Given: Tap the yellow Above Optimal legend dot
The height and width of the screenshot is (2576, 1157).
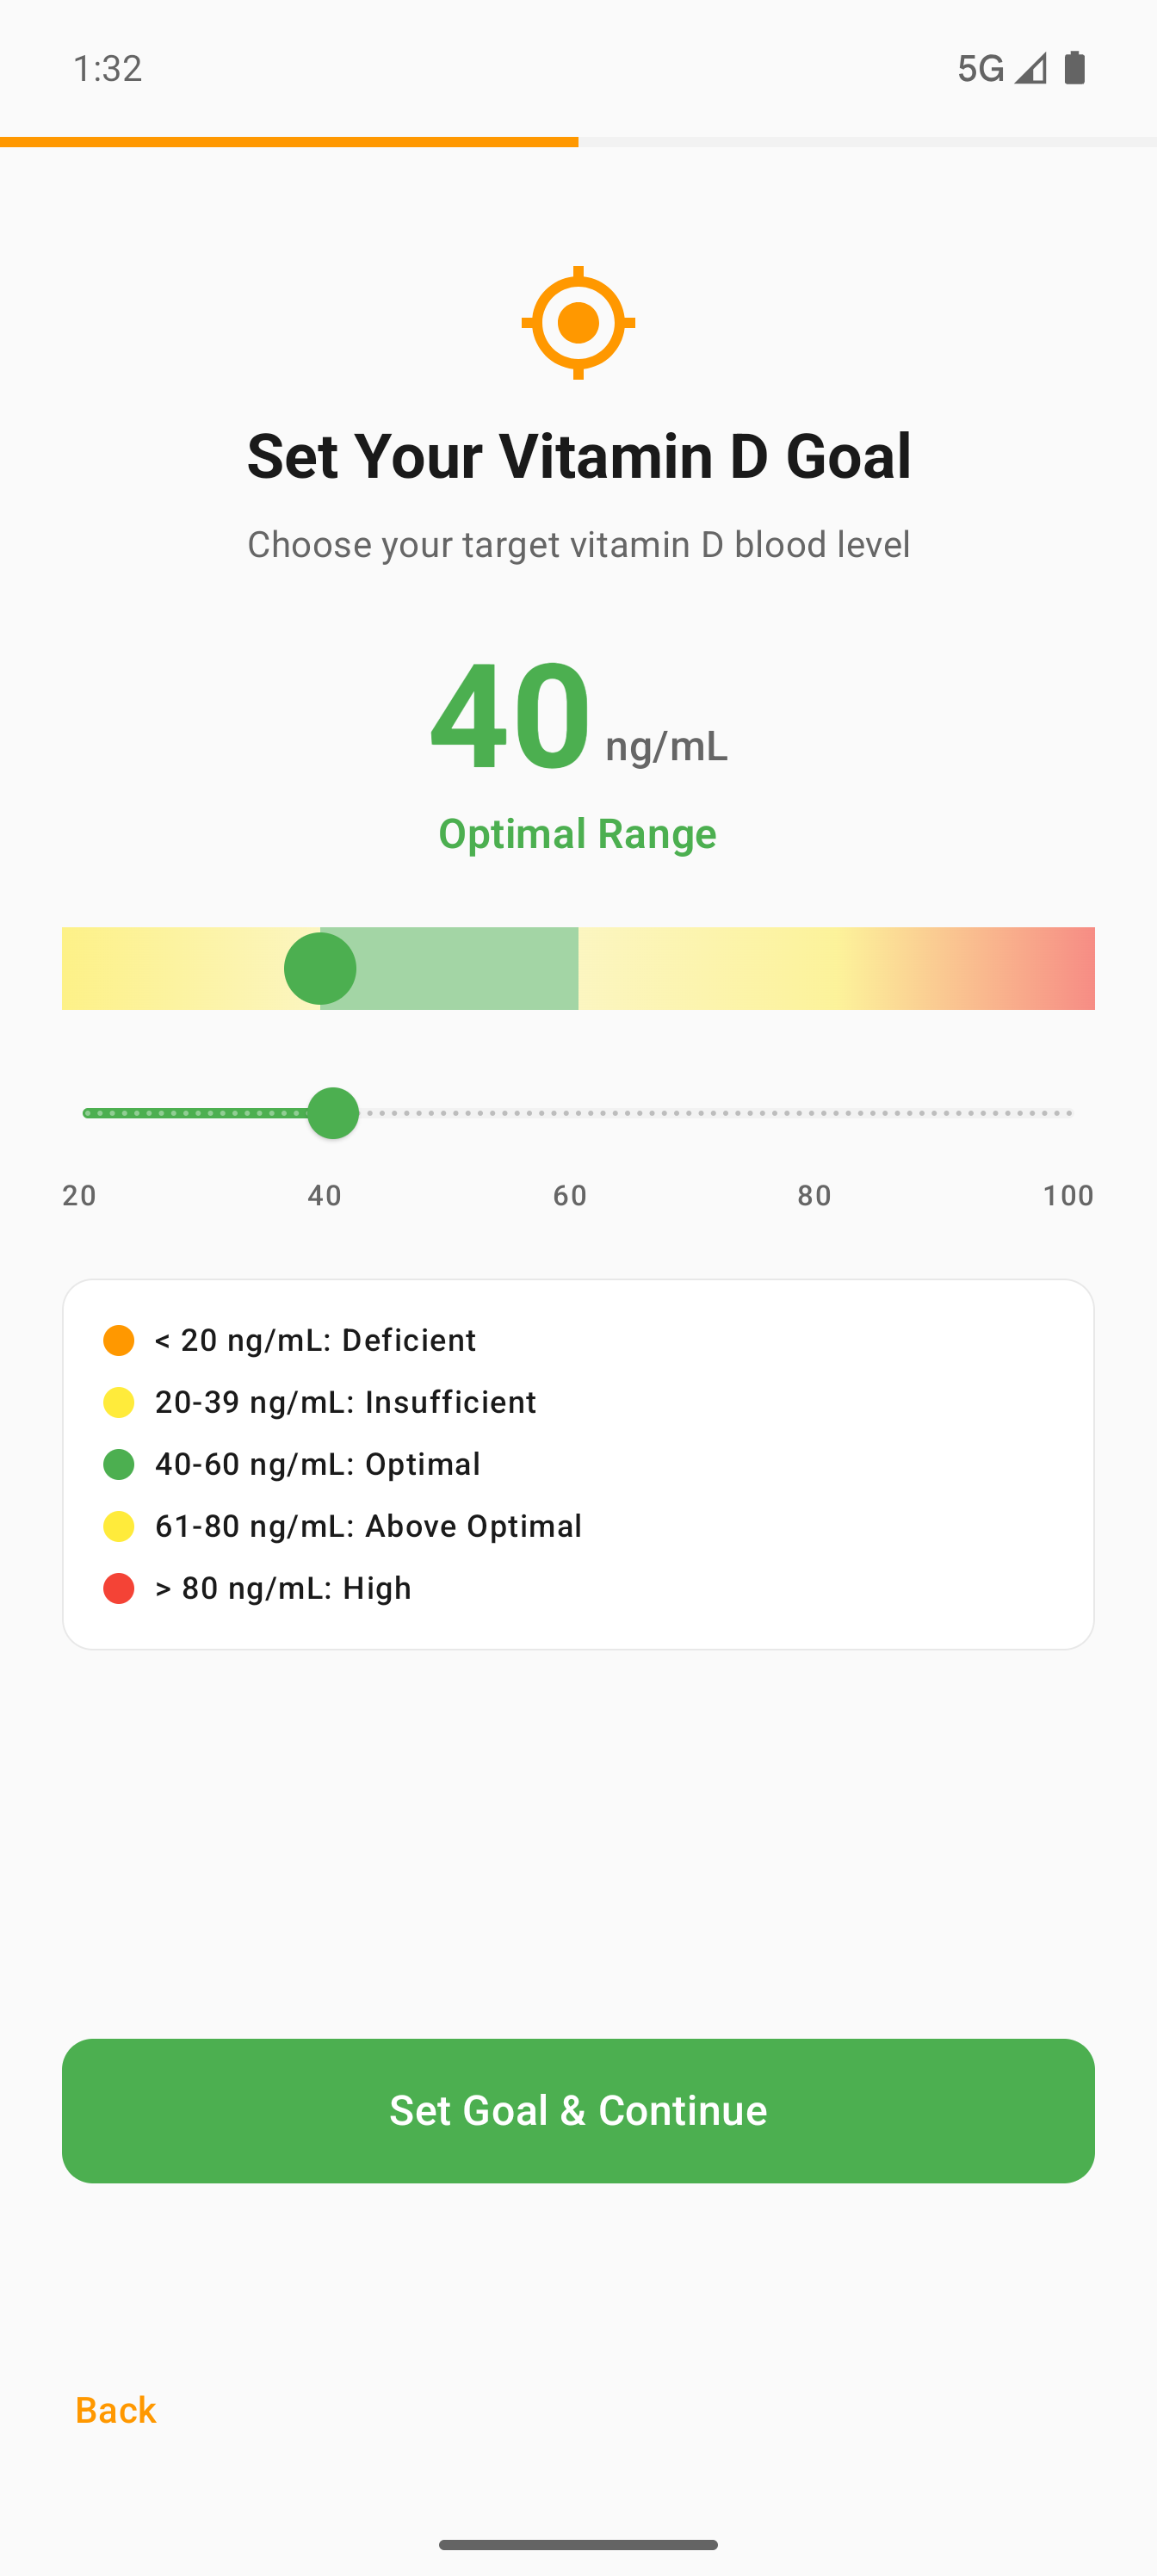Looking at the screenshot, I should 119,1526.
